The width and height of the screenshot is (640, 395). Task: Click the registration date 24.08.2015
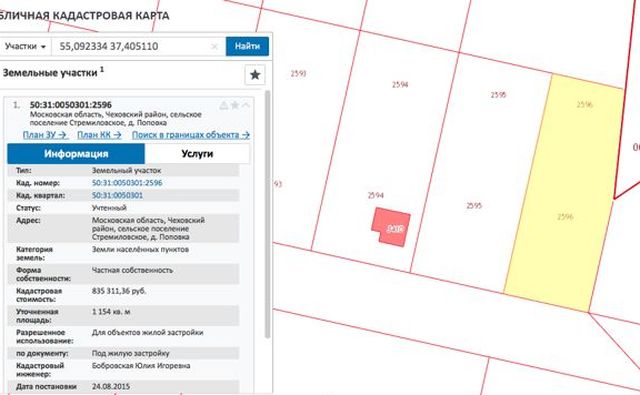click(x=111, y=386)
